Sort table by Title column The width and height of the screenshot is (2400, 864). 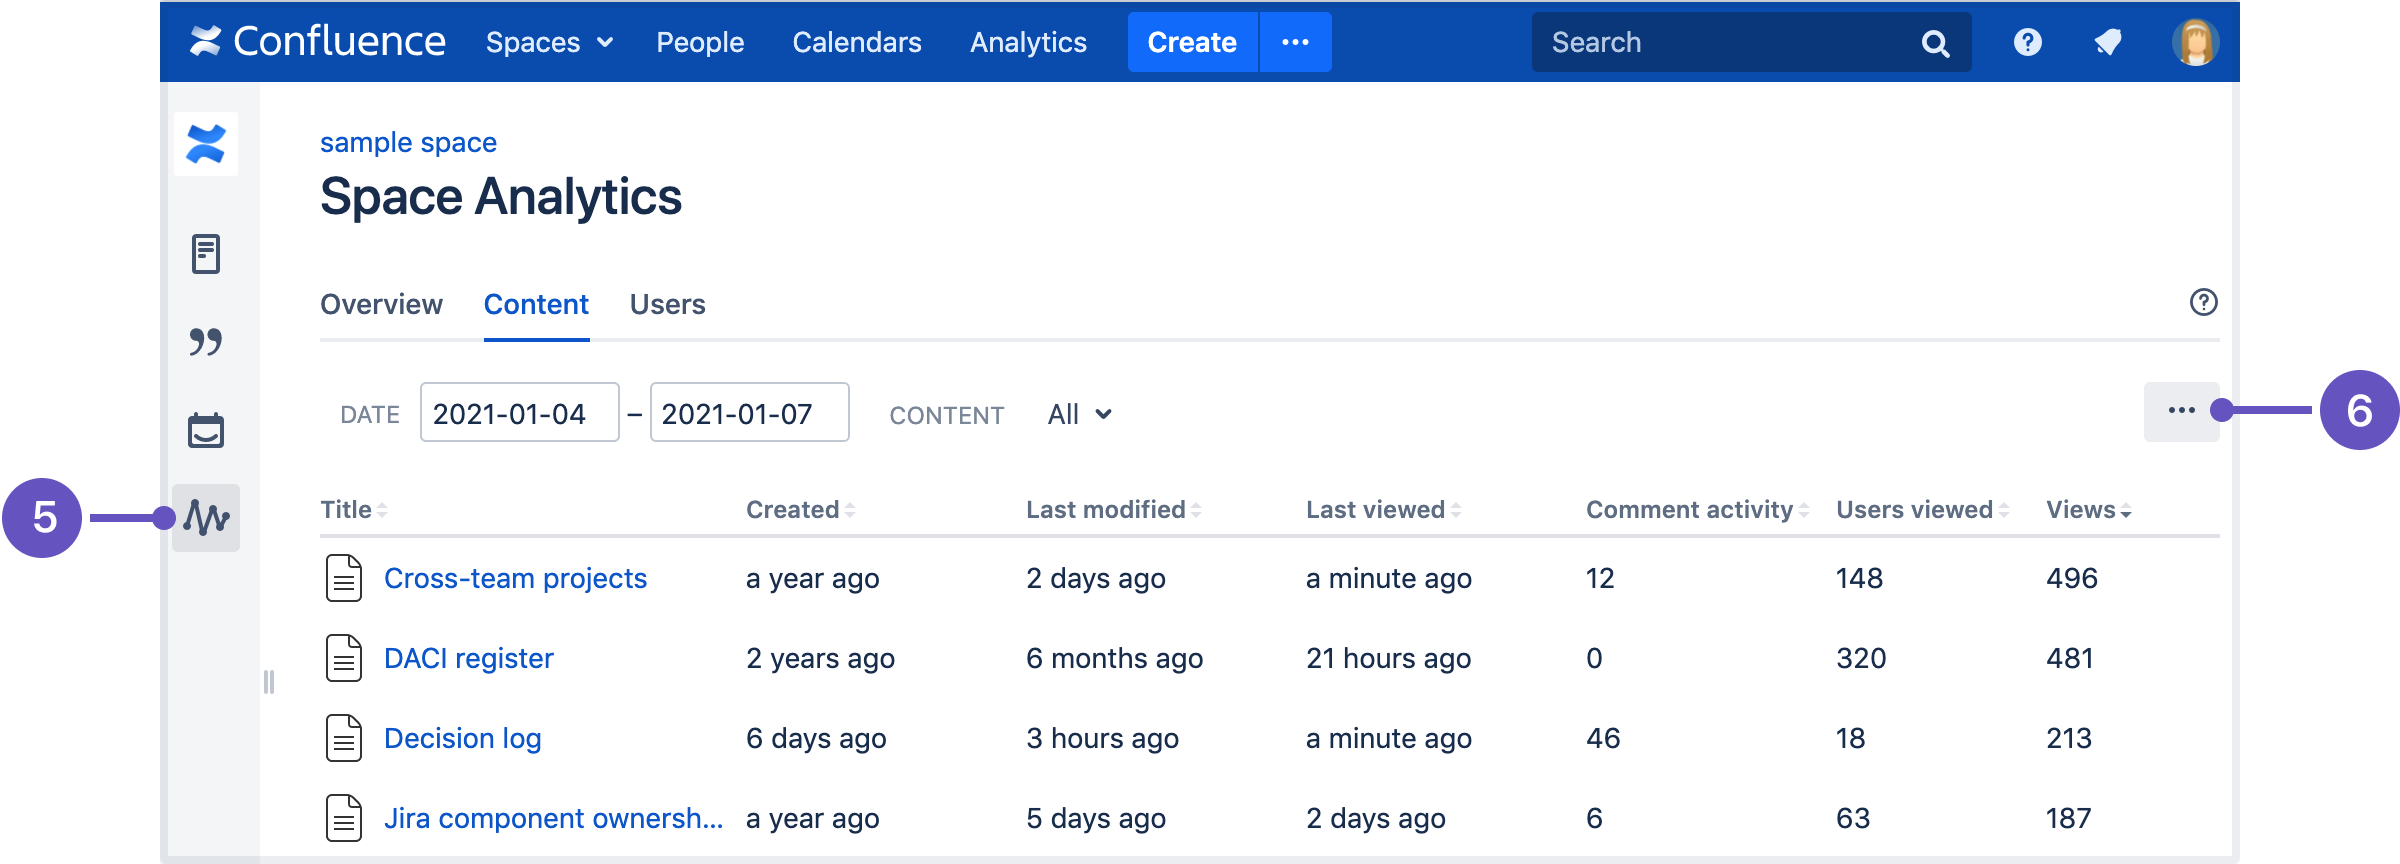[354, 510]
